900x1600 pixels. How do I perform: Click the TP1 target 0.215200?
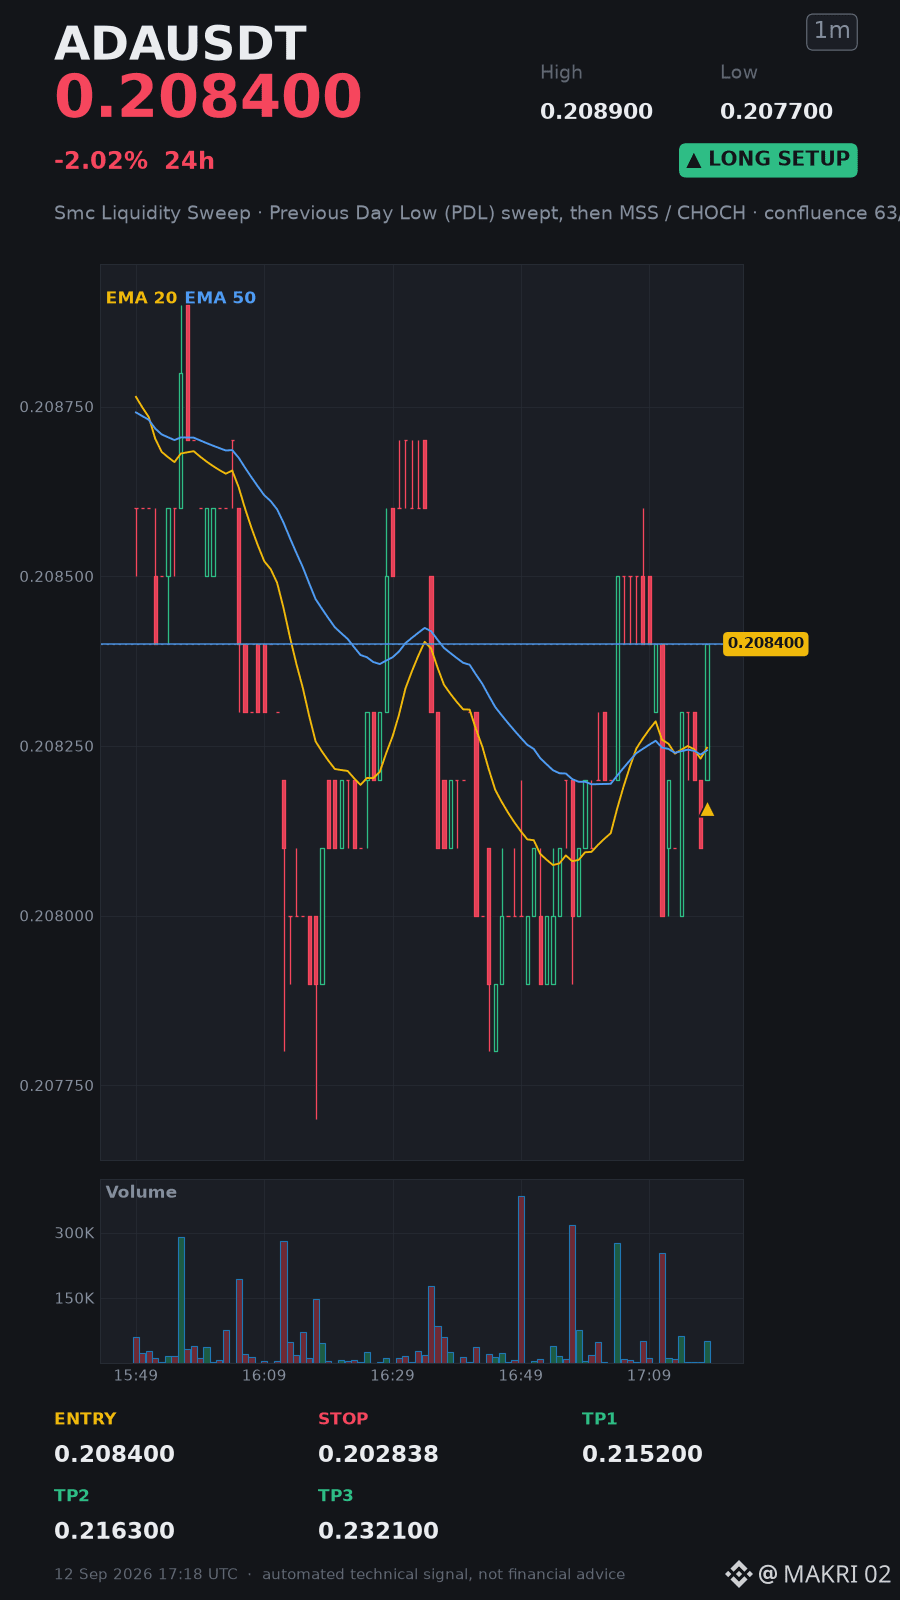(642, 1454)
